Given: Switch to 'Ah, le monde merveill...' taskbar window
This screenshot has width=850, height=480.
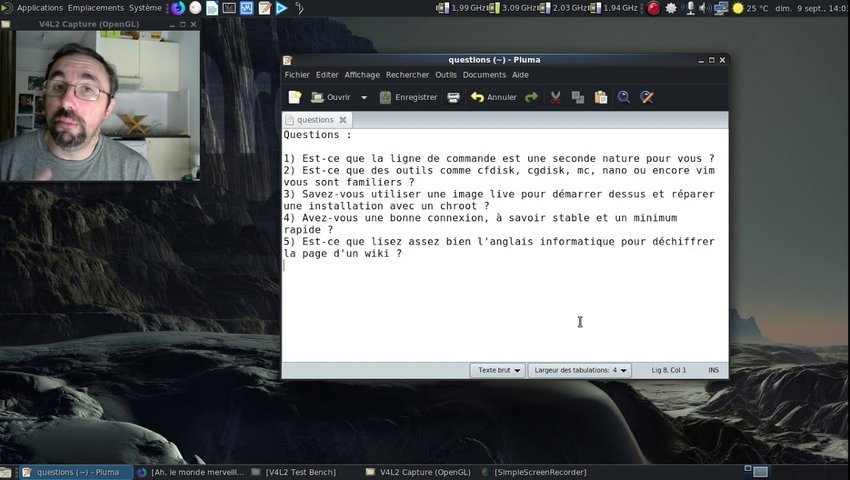Looking at the screenshot, I should 190,472.
